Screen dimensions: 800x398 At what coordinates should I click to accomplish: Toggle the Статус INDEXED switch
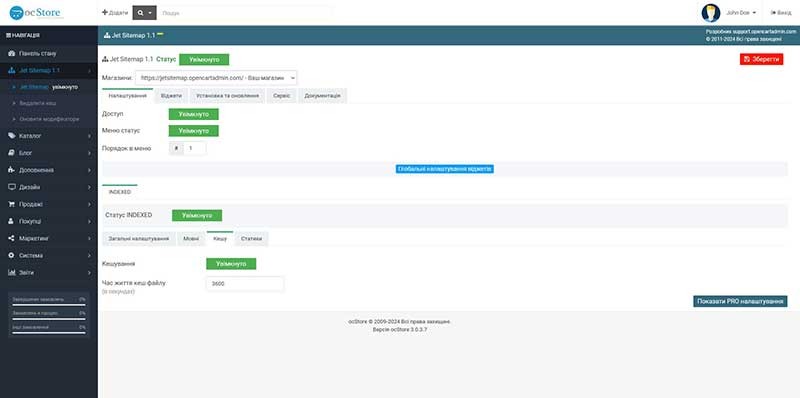coord(197,215)
